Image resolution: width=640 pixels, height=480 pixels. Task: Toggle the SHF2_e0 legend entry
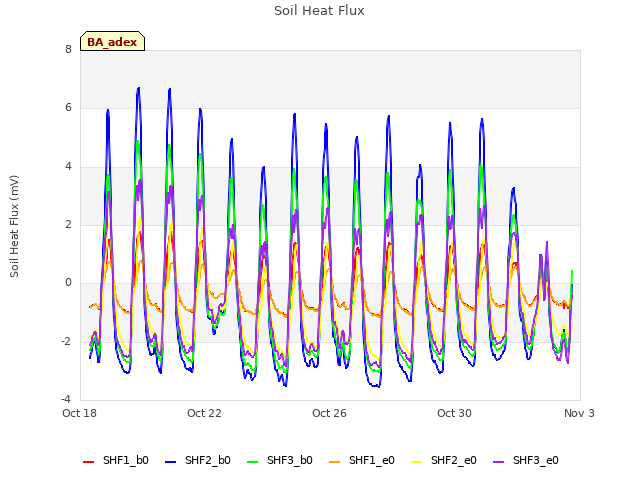point(444,460)
